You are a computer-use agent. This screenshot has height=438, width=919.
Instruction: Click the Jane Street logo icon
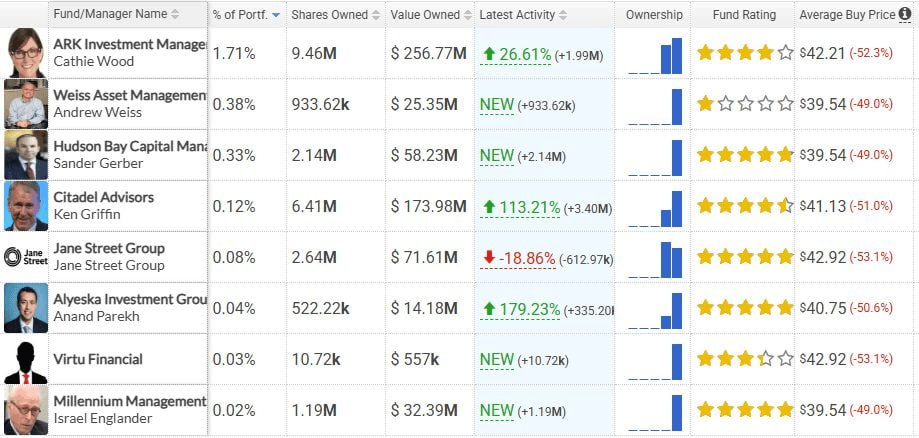point(25,257)
